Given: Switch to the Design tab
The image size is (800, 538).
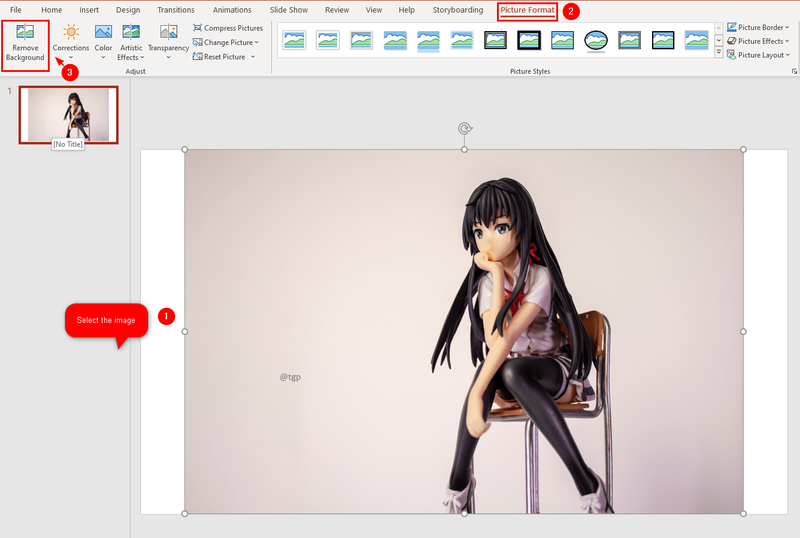Looking at the screenshot, I should [x=128, y=10].
